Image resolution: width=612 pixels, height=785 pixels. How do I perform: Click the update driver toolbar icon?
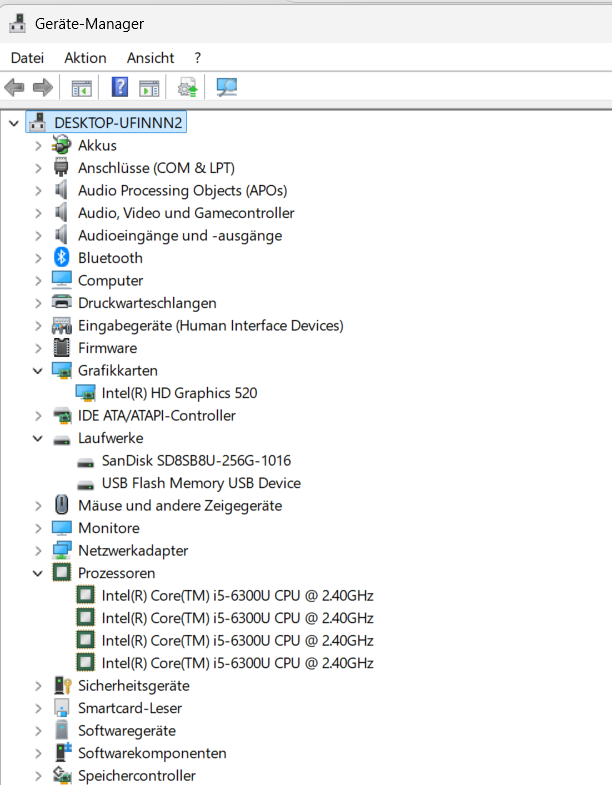click(188, 88)
